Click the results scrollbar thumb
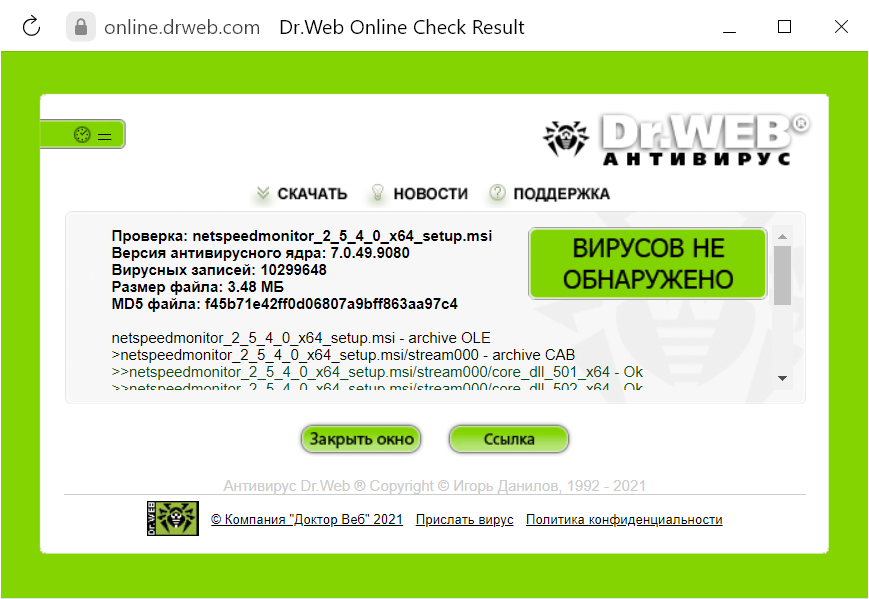 point(783,275)
